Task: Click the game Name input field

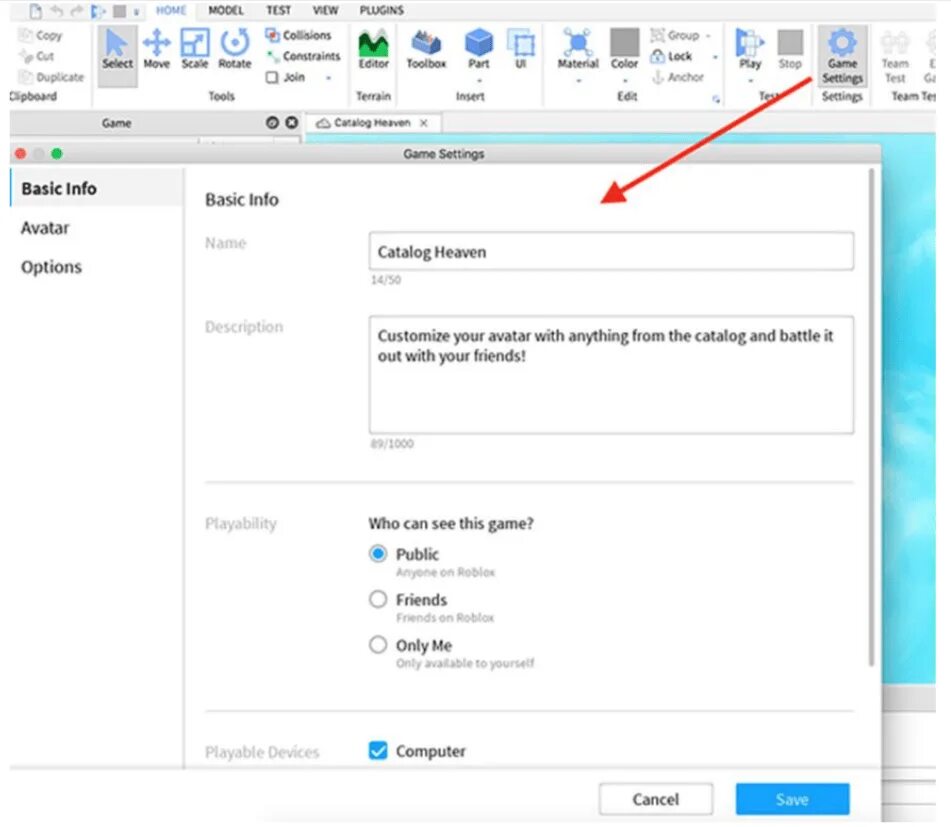Action: [611, 251]
